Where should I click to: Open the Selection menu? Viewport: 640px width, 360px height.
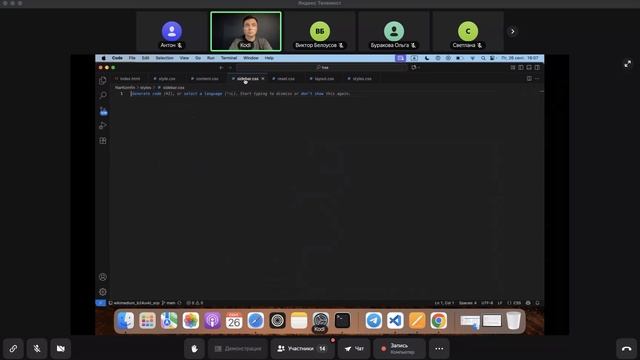(164, 58)
